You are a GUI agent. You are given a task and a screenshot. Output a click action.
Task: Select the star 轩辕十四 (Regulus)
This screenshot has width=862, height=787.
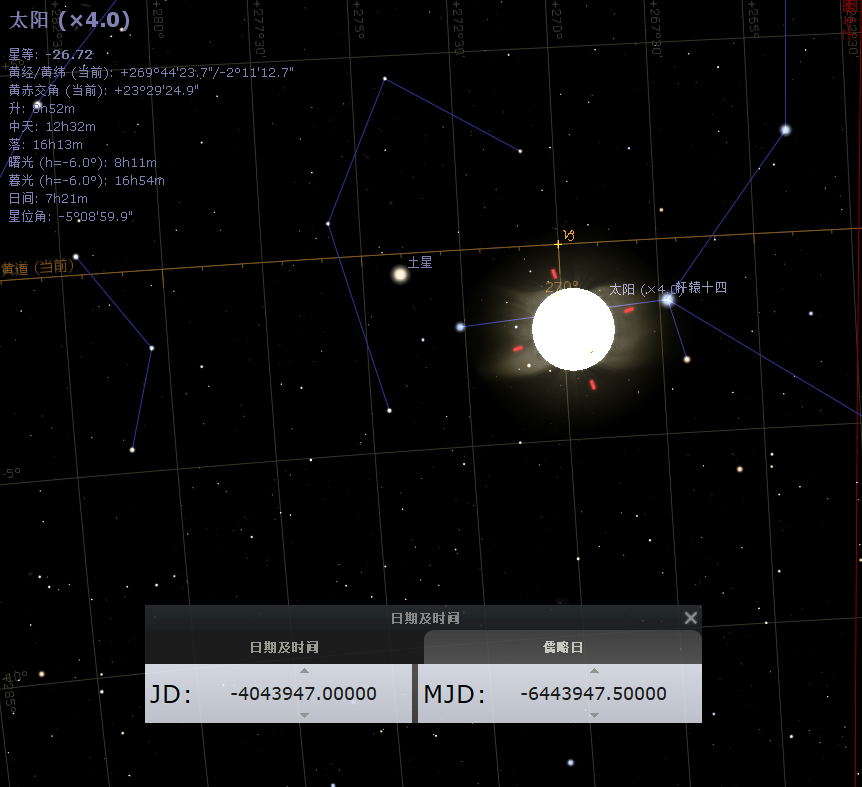[x=667, y=300]
